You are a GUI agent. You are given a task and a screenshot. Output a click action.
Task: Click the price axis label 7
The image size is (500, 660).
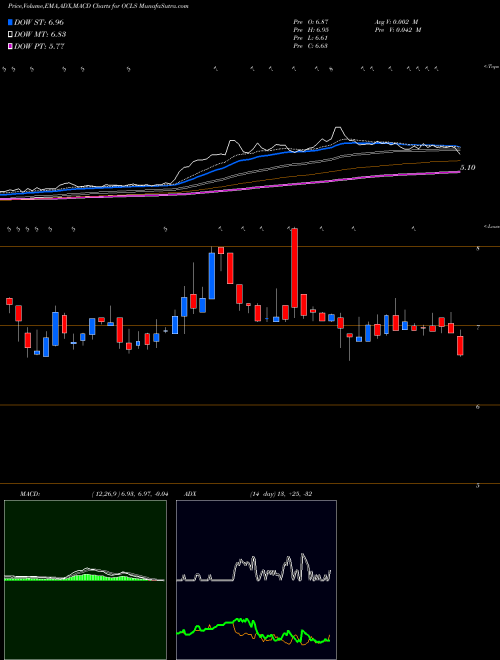(478, 328)
